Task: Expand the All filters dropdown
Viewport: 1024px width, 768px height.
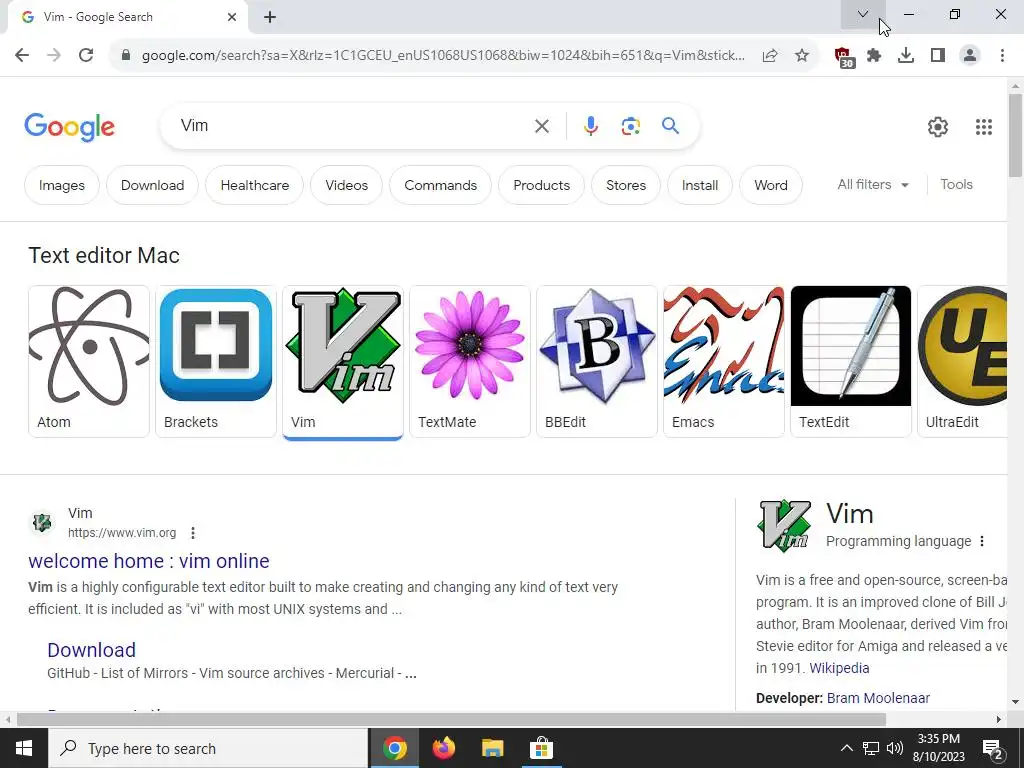Action: [x=873, y=185]
